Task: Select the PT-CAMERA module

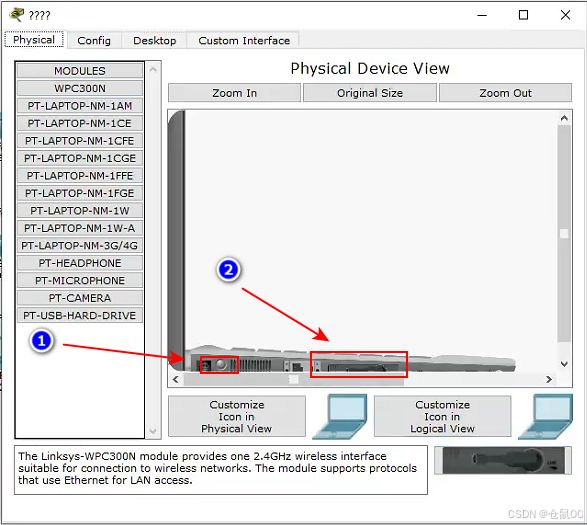Action: pos(80,298)
